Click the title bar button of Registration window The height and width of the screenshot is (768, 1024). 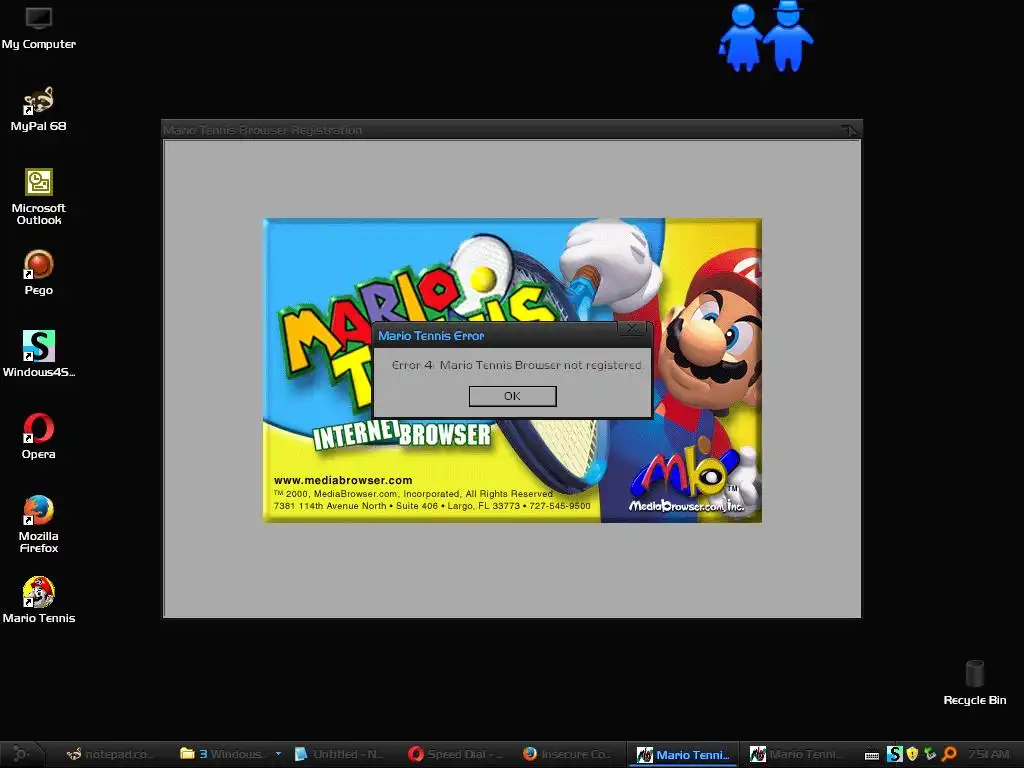point(849,130)
